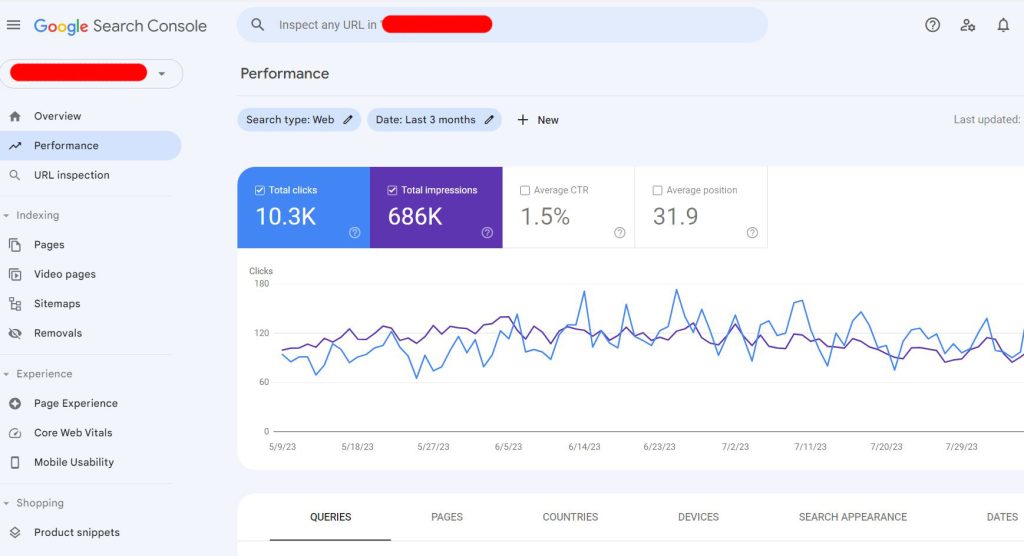Click the Core Web Vitals gauge icon
Viewport: 1024px width, 556px height.
coord(15,433)
